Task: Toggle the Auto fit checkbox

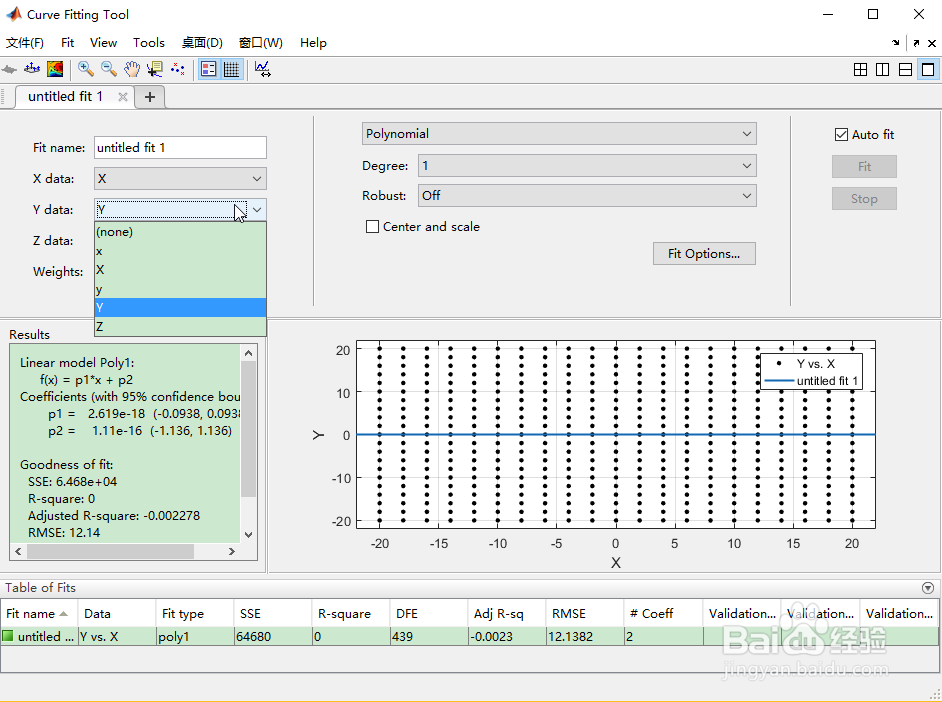Action: [842, 135]
